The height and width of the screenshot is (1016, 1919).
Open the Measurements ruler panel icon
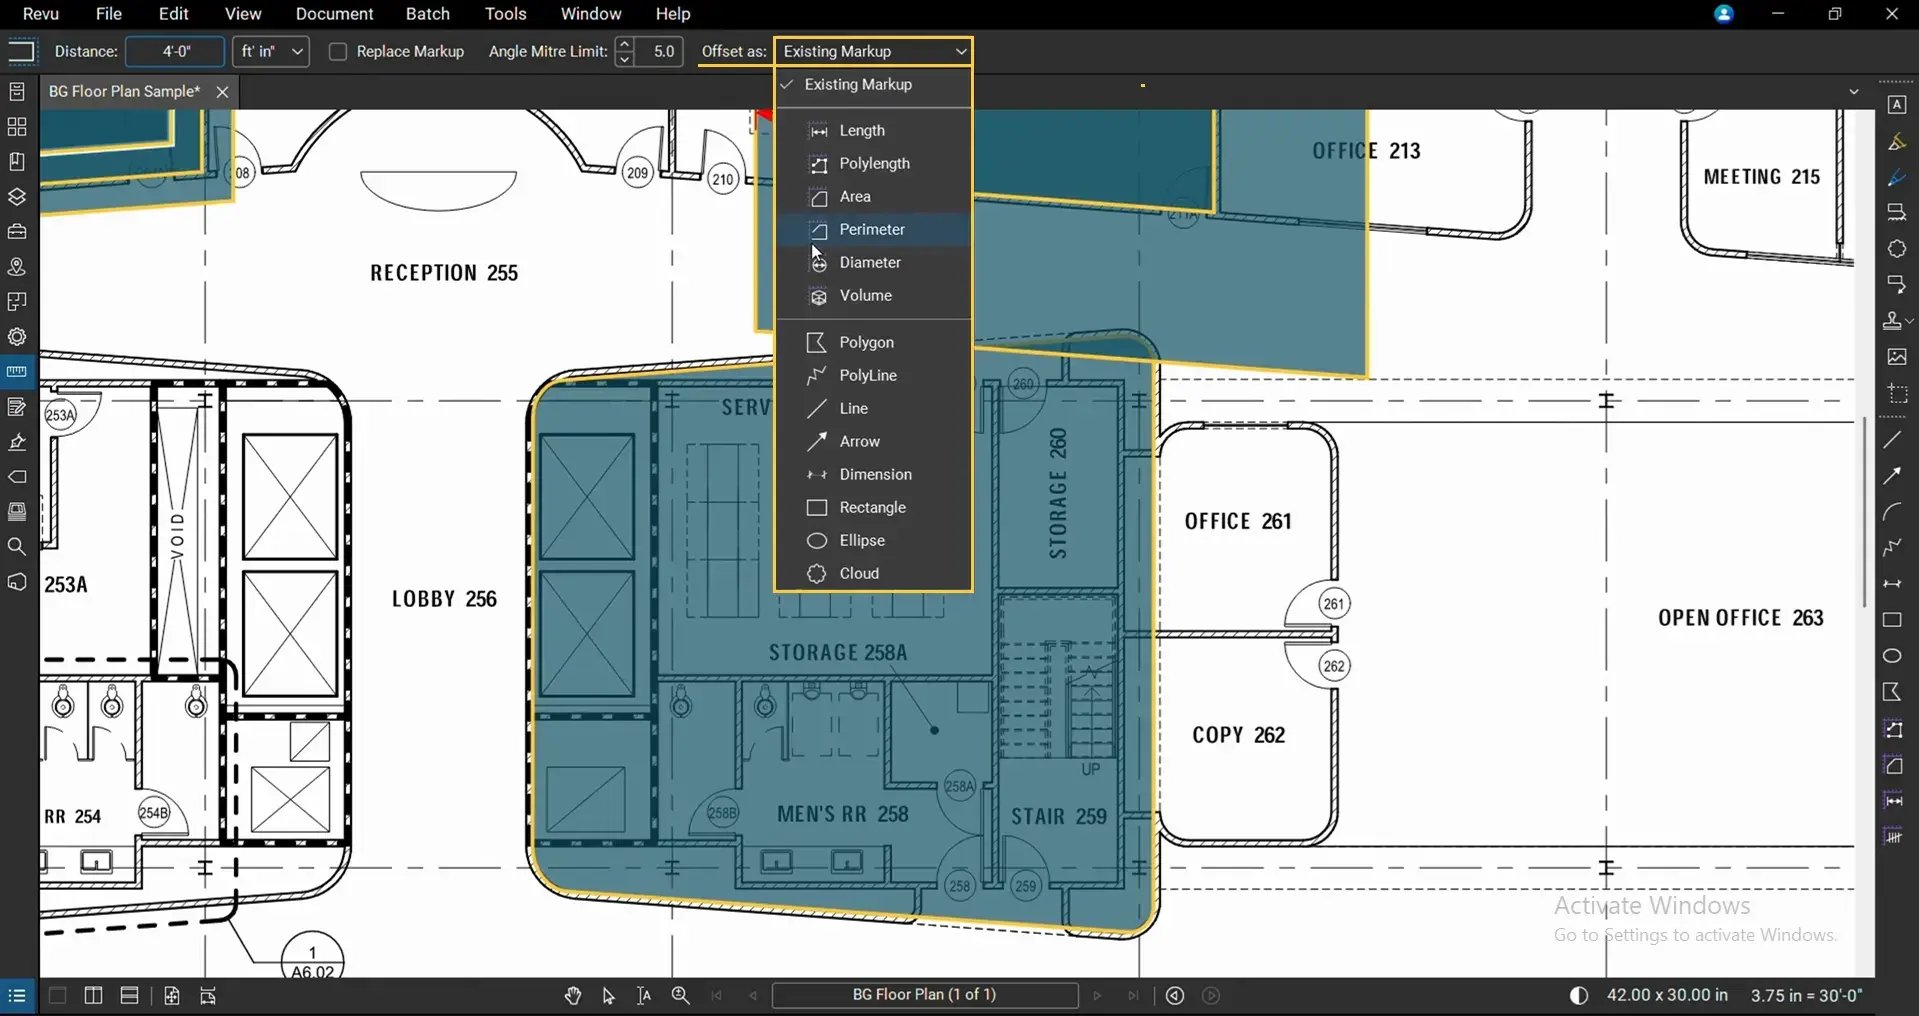click(17, 372)
